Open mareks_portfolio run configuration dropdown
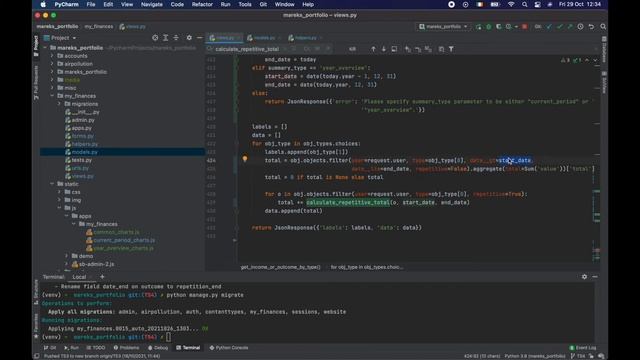Viewport: 640px width, 360px height. coord(443,27)
